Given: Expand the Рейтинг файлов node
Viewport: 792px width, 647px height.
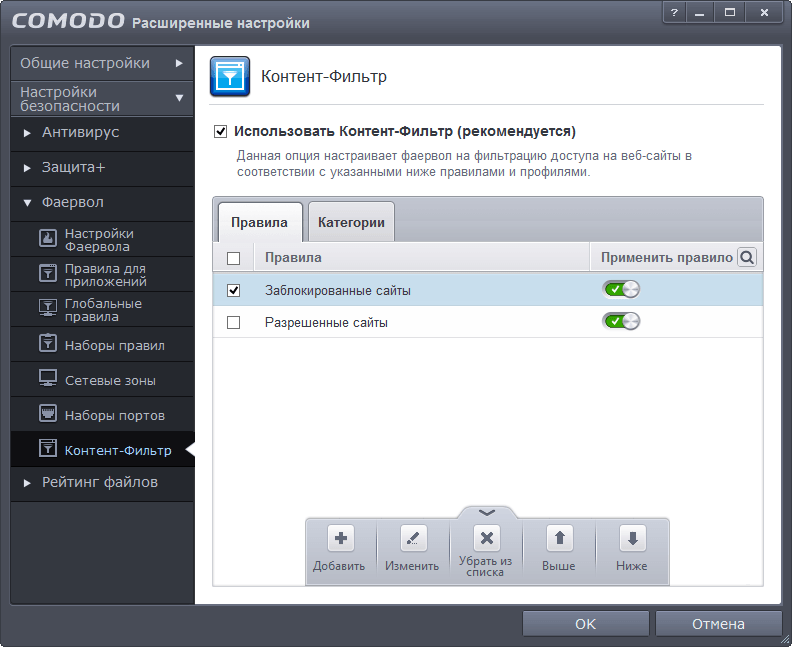Looking at the screenshot, I should click(27, 483).
